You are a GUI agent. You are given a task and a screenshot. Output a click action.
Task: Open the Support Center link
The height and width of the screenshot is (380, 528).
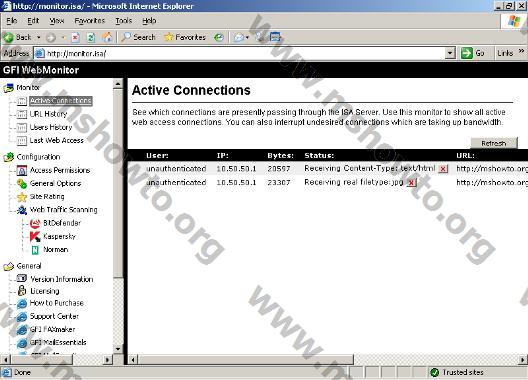(54, 316)
